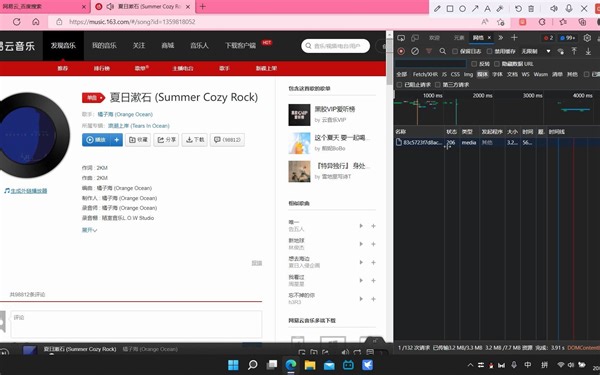Select the text 'A' annotation tool
600x375 pixels.
pos(487,8)
